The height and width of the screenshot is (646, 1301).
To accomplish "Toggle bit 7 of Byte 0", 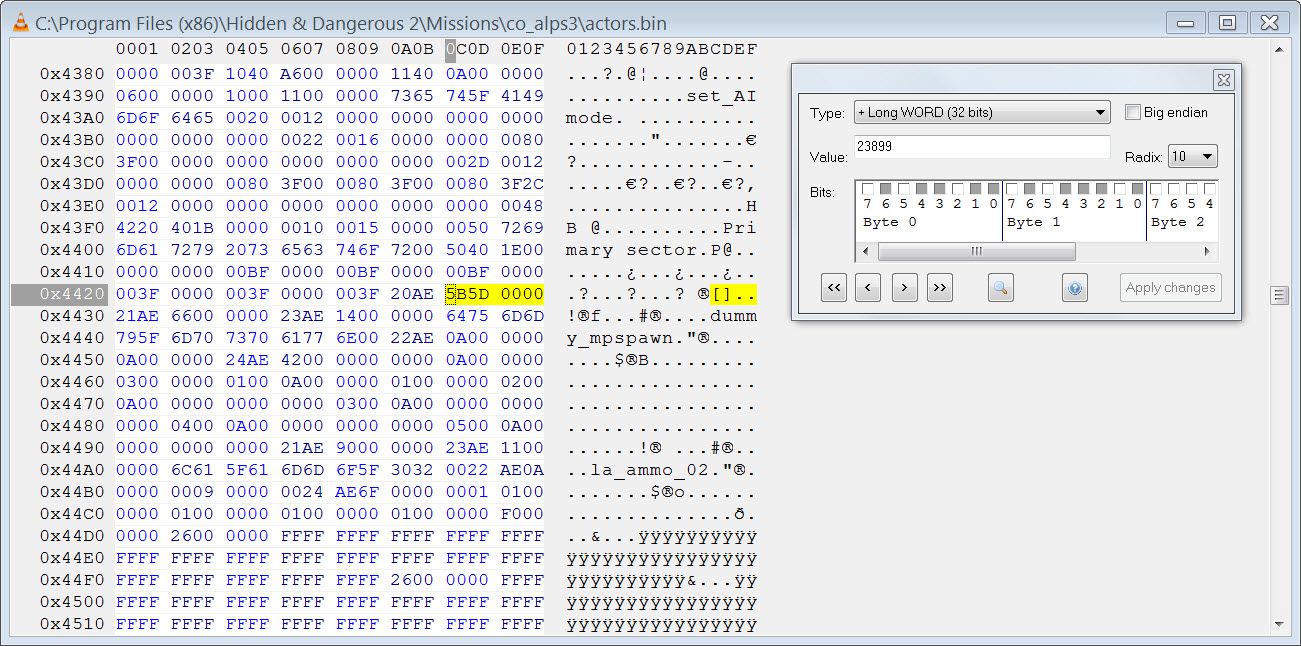I will [x=867, y=189].
